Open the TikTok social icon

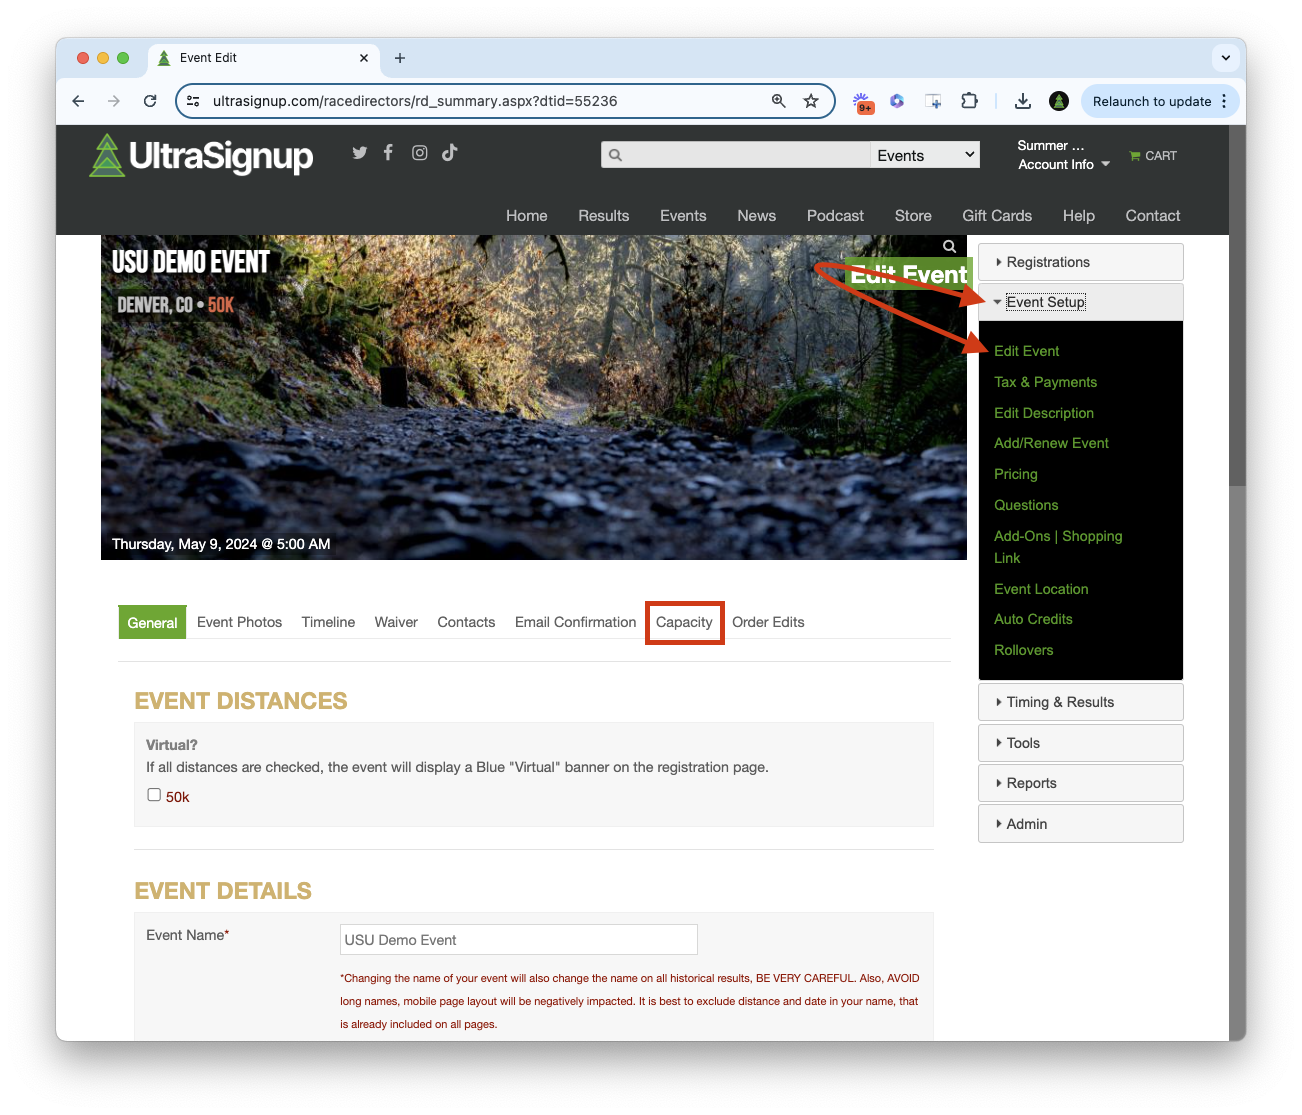click(x=450, y=152)
